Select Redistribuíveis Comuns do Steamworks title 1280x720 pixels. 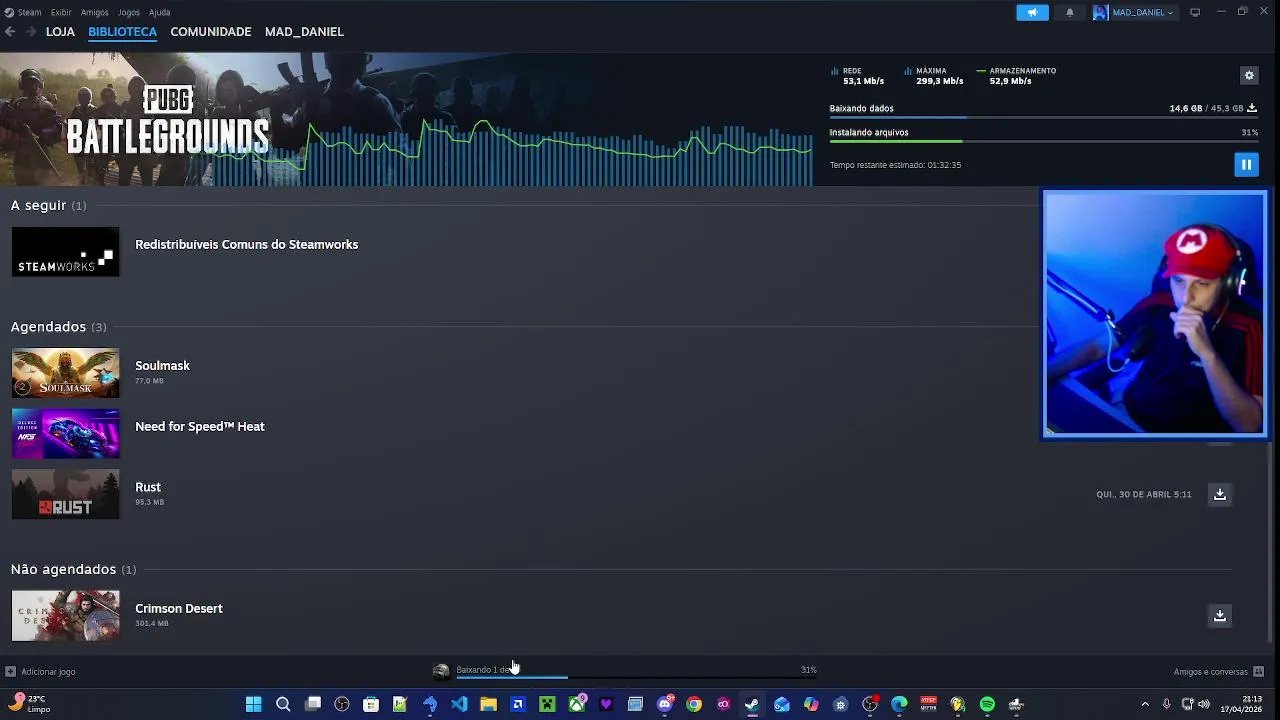pos(246,244)
